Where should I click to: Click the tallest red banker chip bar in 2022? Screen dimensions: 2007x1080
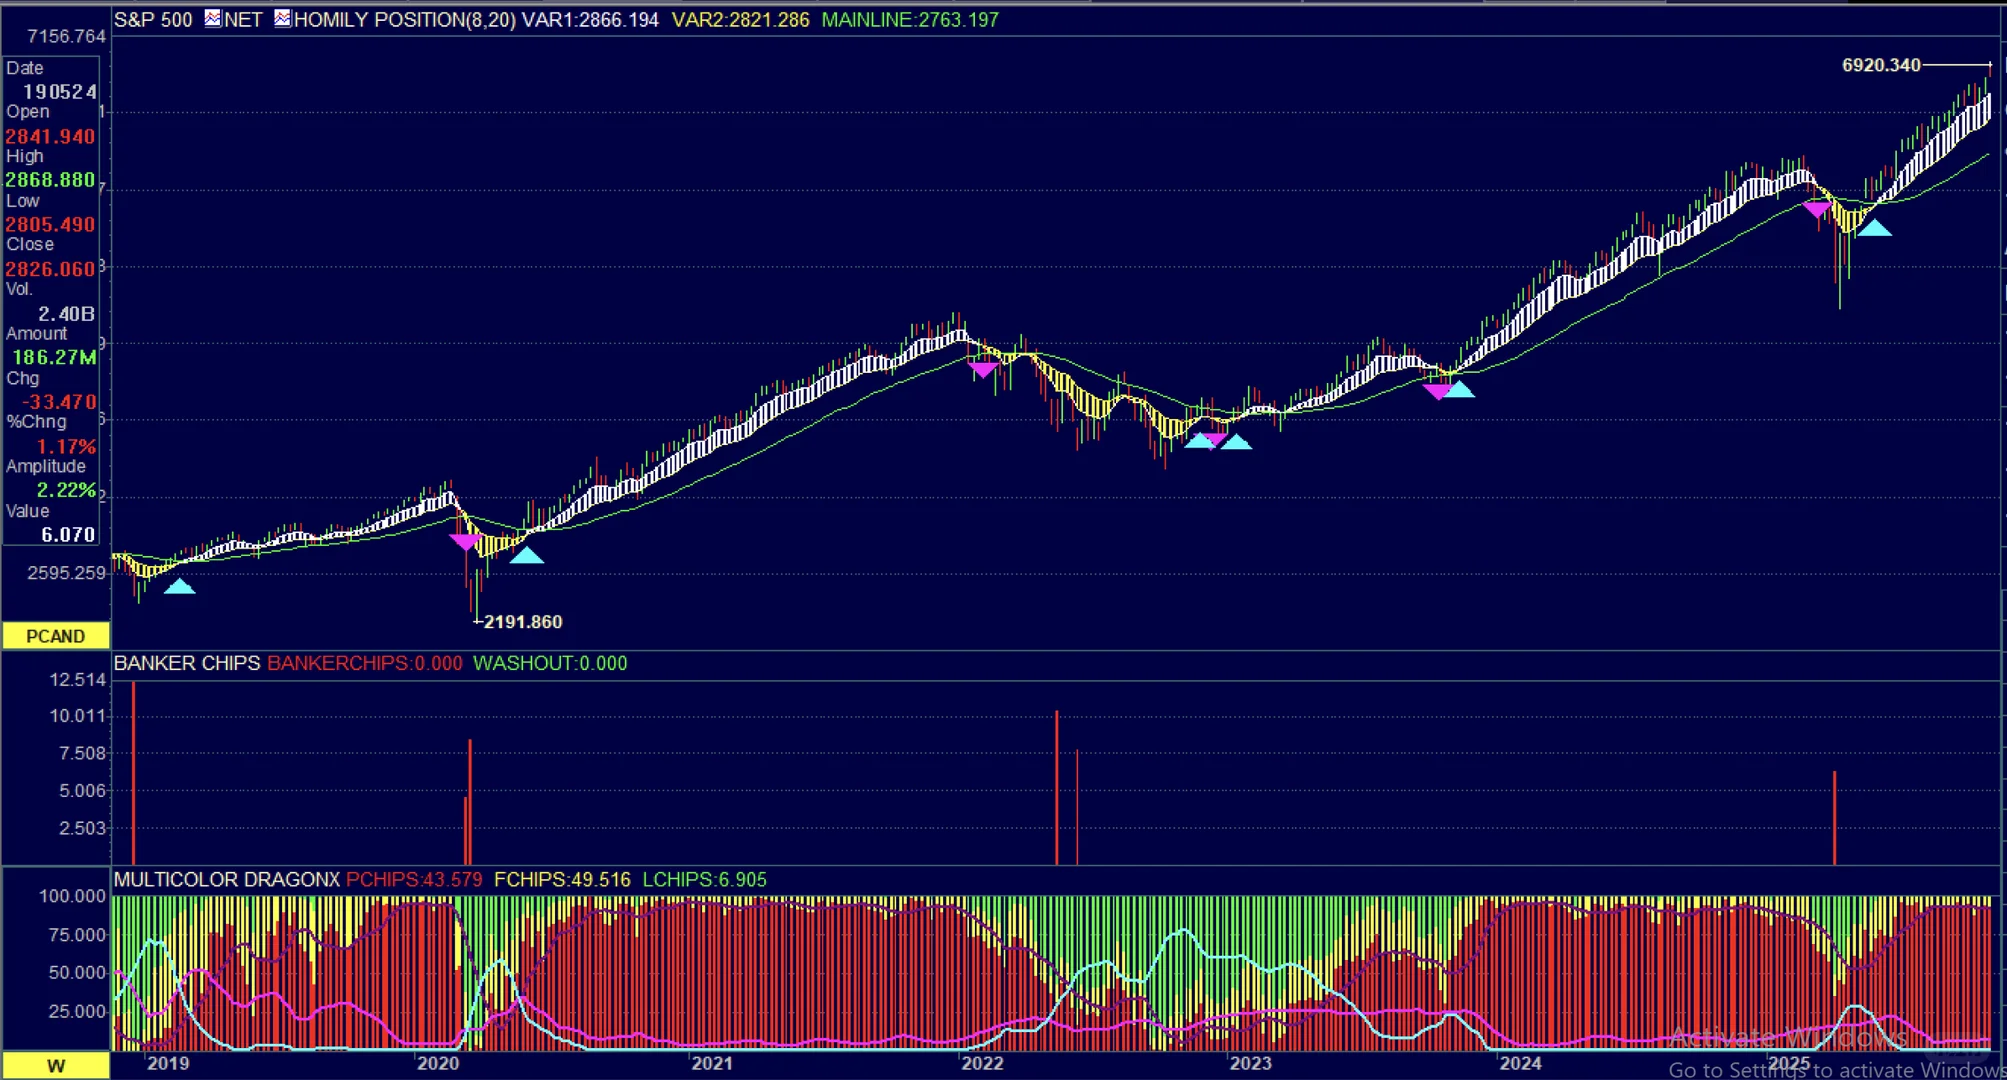click(x=1056, y=788)
